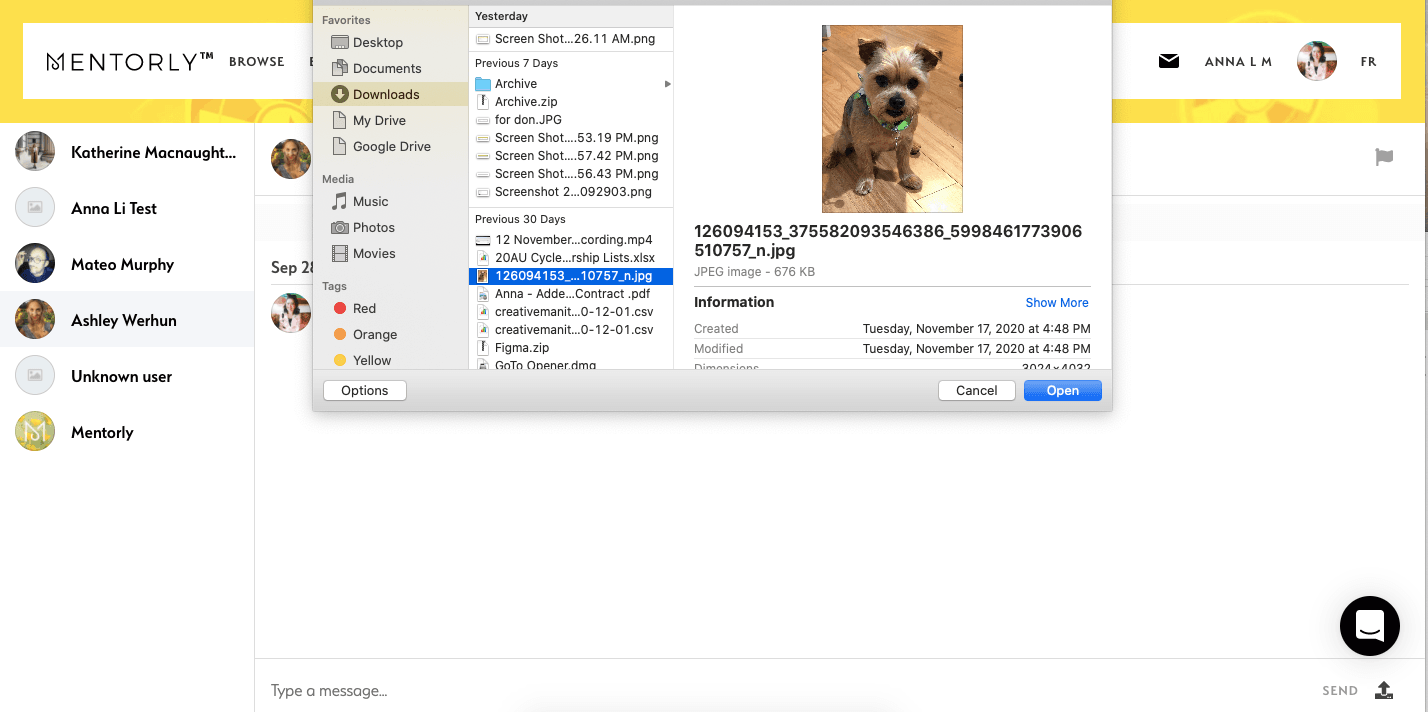Open conversation with Mateo Murphy

click(x=122, y=264)
